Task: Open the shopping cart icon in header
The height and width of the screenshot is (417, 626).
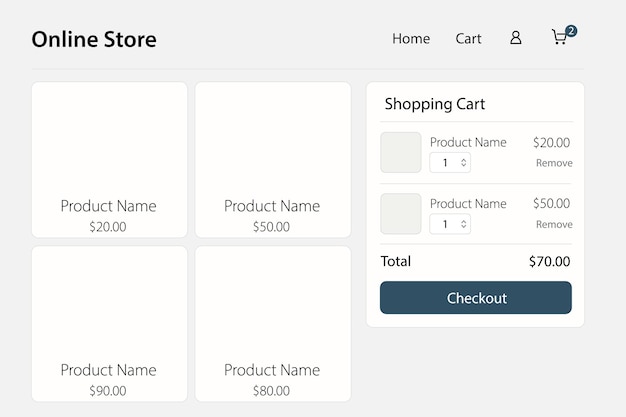Action: [x=559, y=37]
